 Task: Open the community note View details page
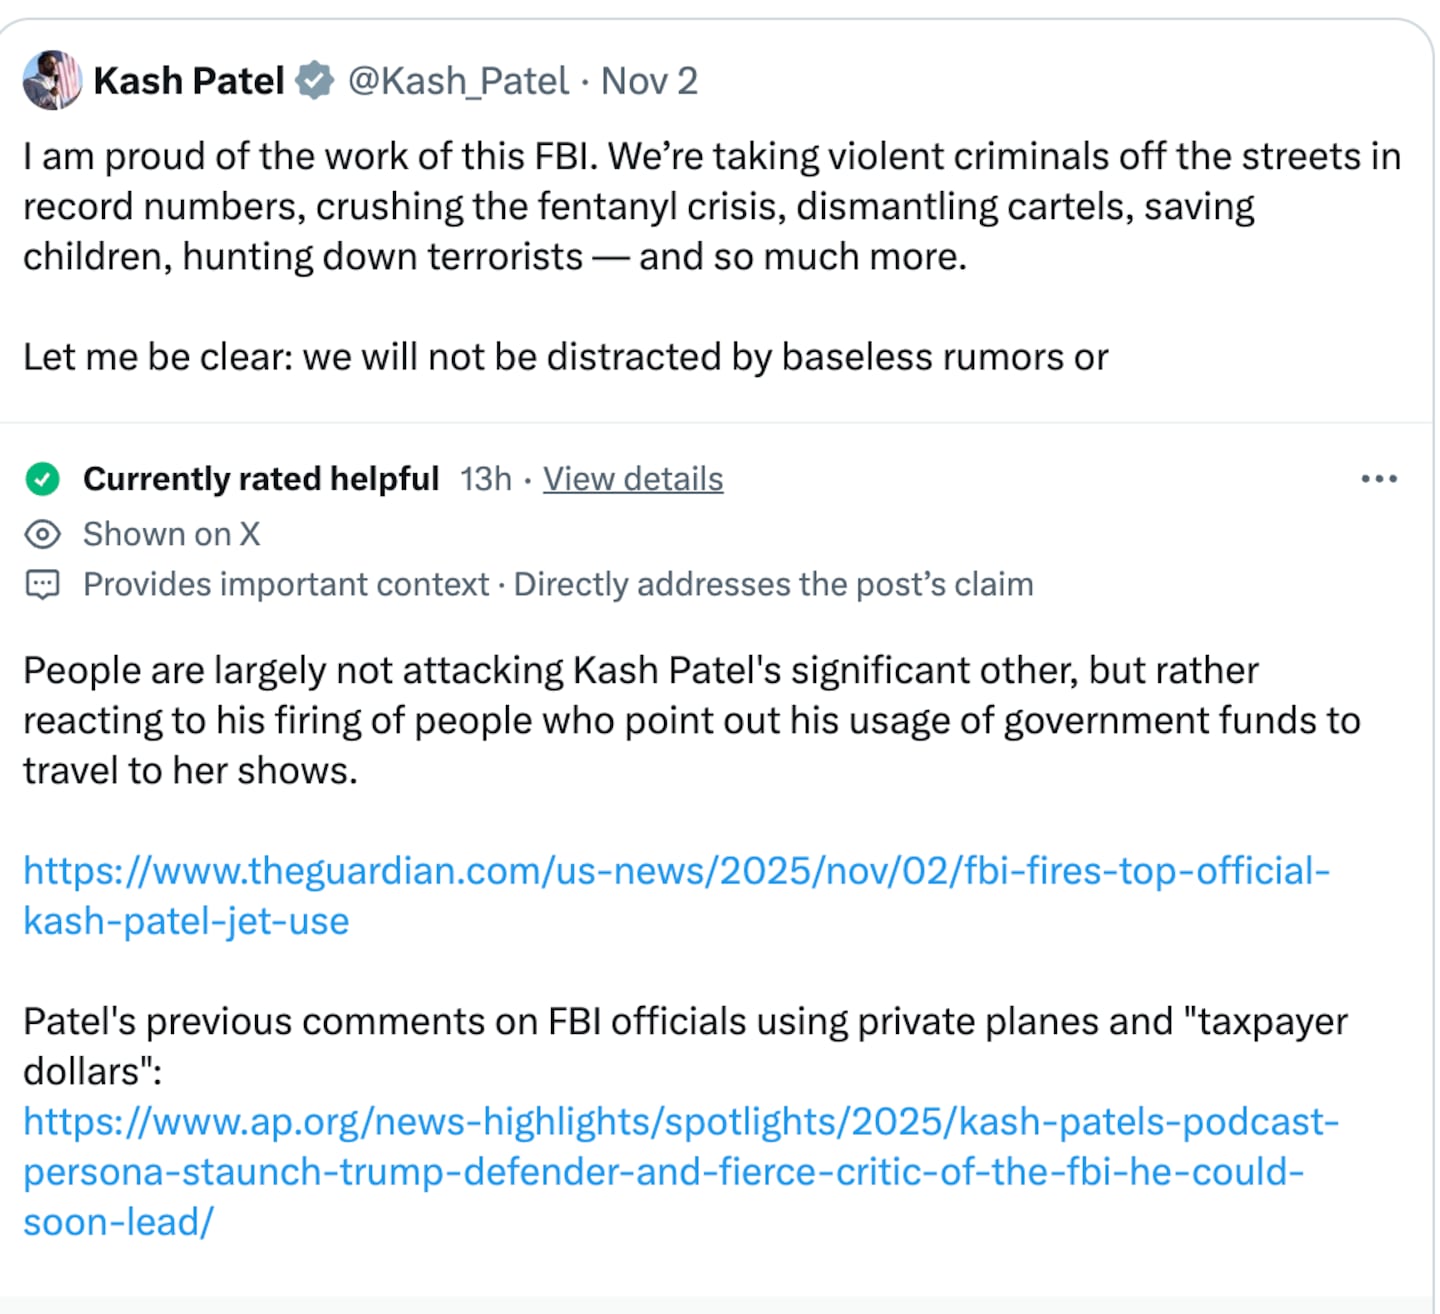(x=633, y=479)
